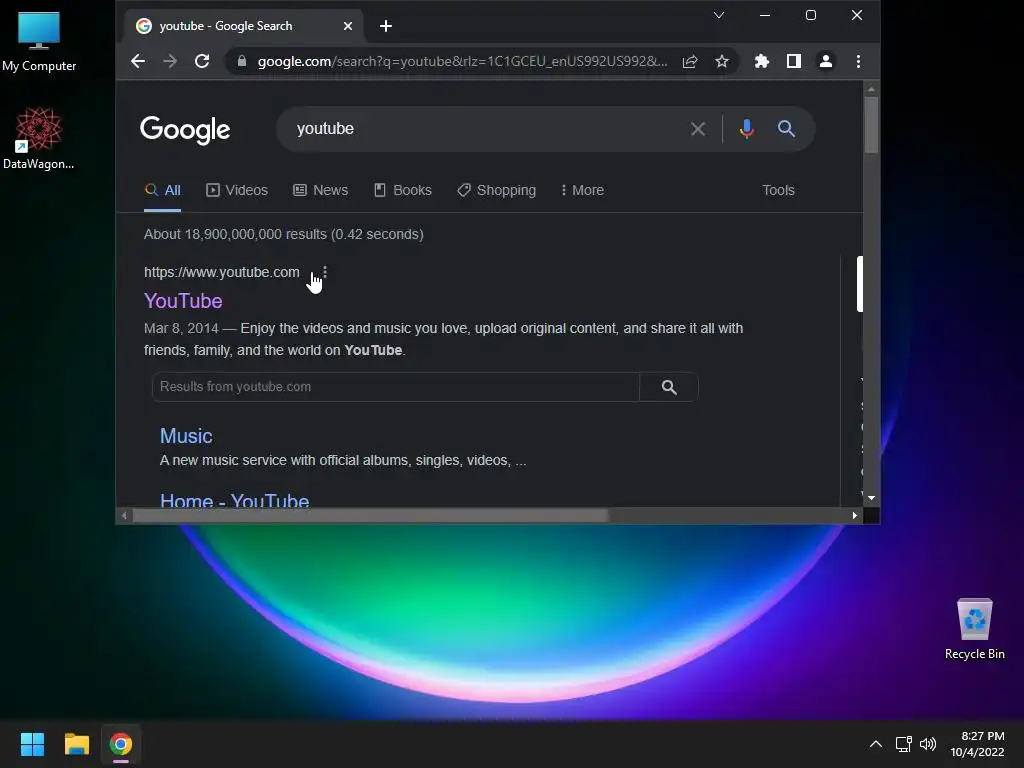
Task: Click the Chrome taskbar icon
Action: coord(121,744)
